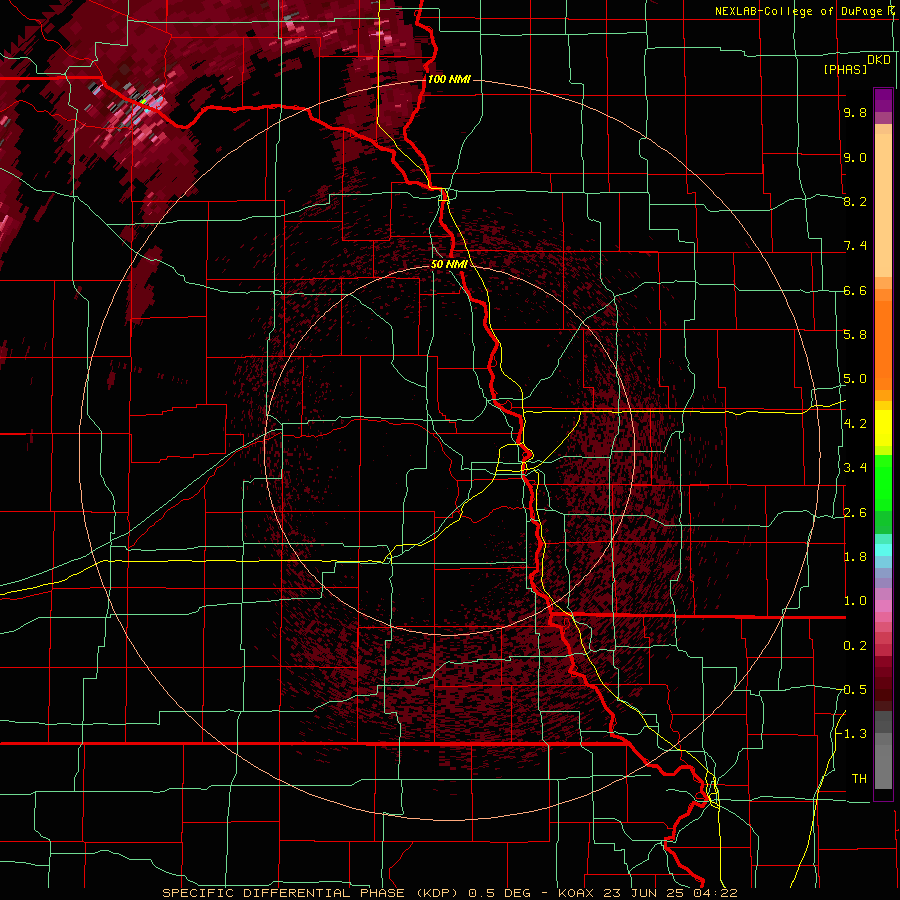Click the 5.0 value on the scale

[x=855, y=379]
